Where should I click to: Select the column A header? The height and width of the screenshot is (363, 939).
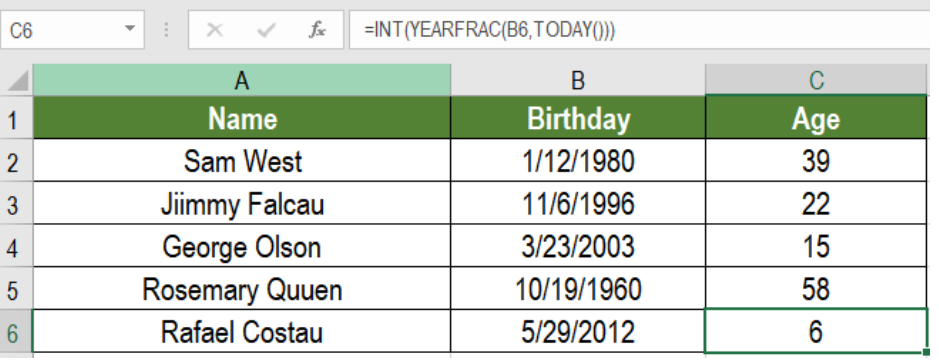241,80
